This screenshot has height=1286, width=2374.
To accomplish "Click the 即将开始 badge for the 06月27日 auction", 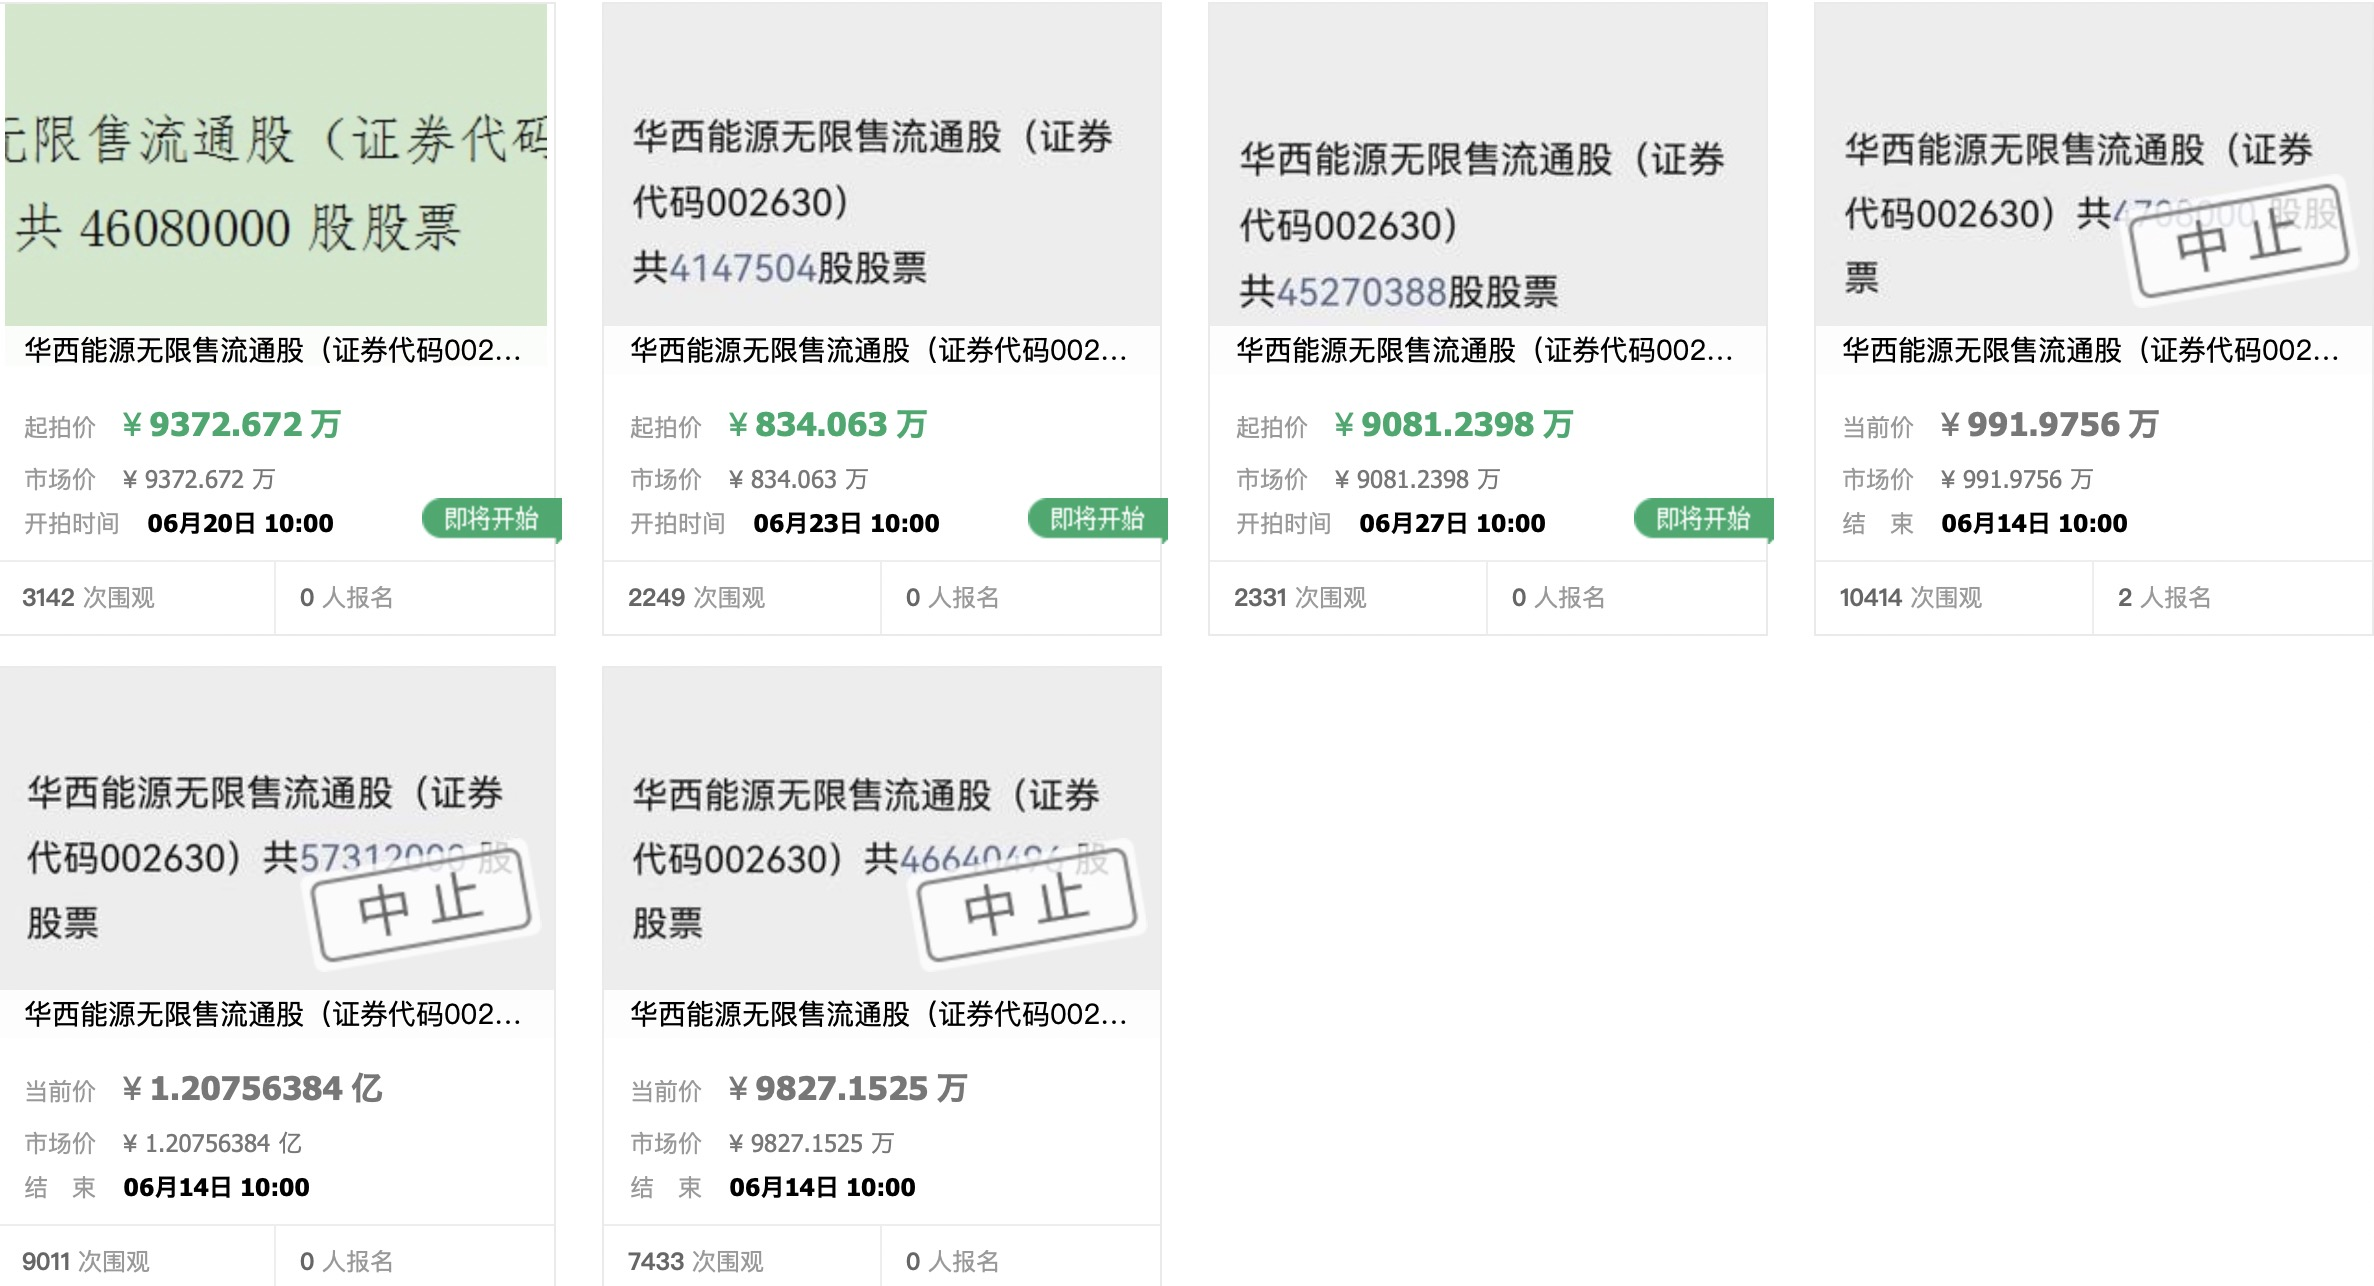I will pos(1703,519).
